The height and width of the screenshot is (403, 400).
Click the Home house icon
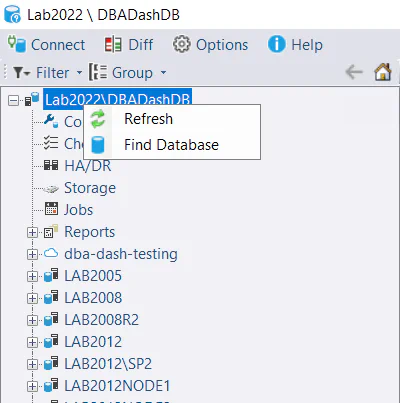(383, 72)
